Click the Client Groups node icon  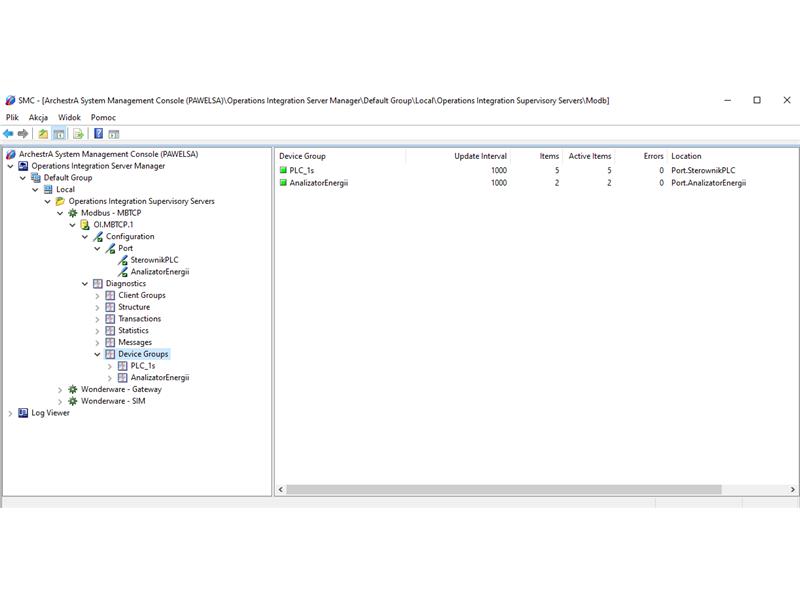(x=110, y=295)
